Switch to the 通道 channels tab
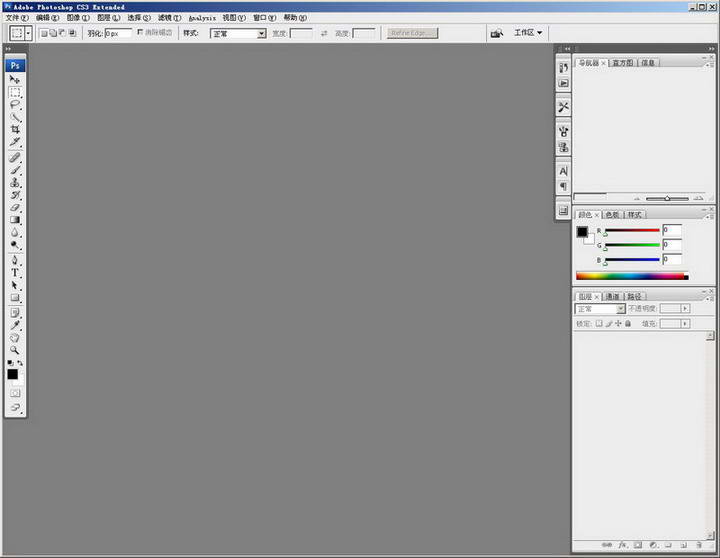This screenshot has height=558, width=720. (612, 296)
